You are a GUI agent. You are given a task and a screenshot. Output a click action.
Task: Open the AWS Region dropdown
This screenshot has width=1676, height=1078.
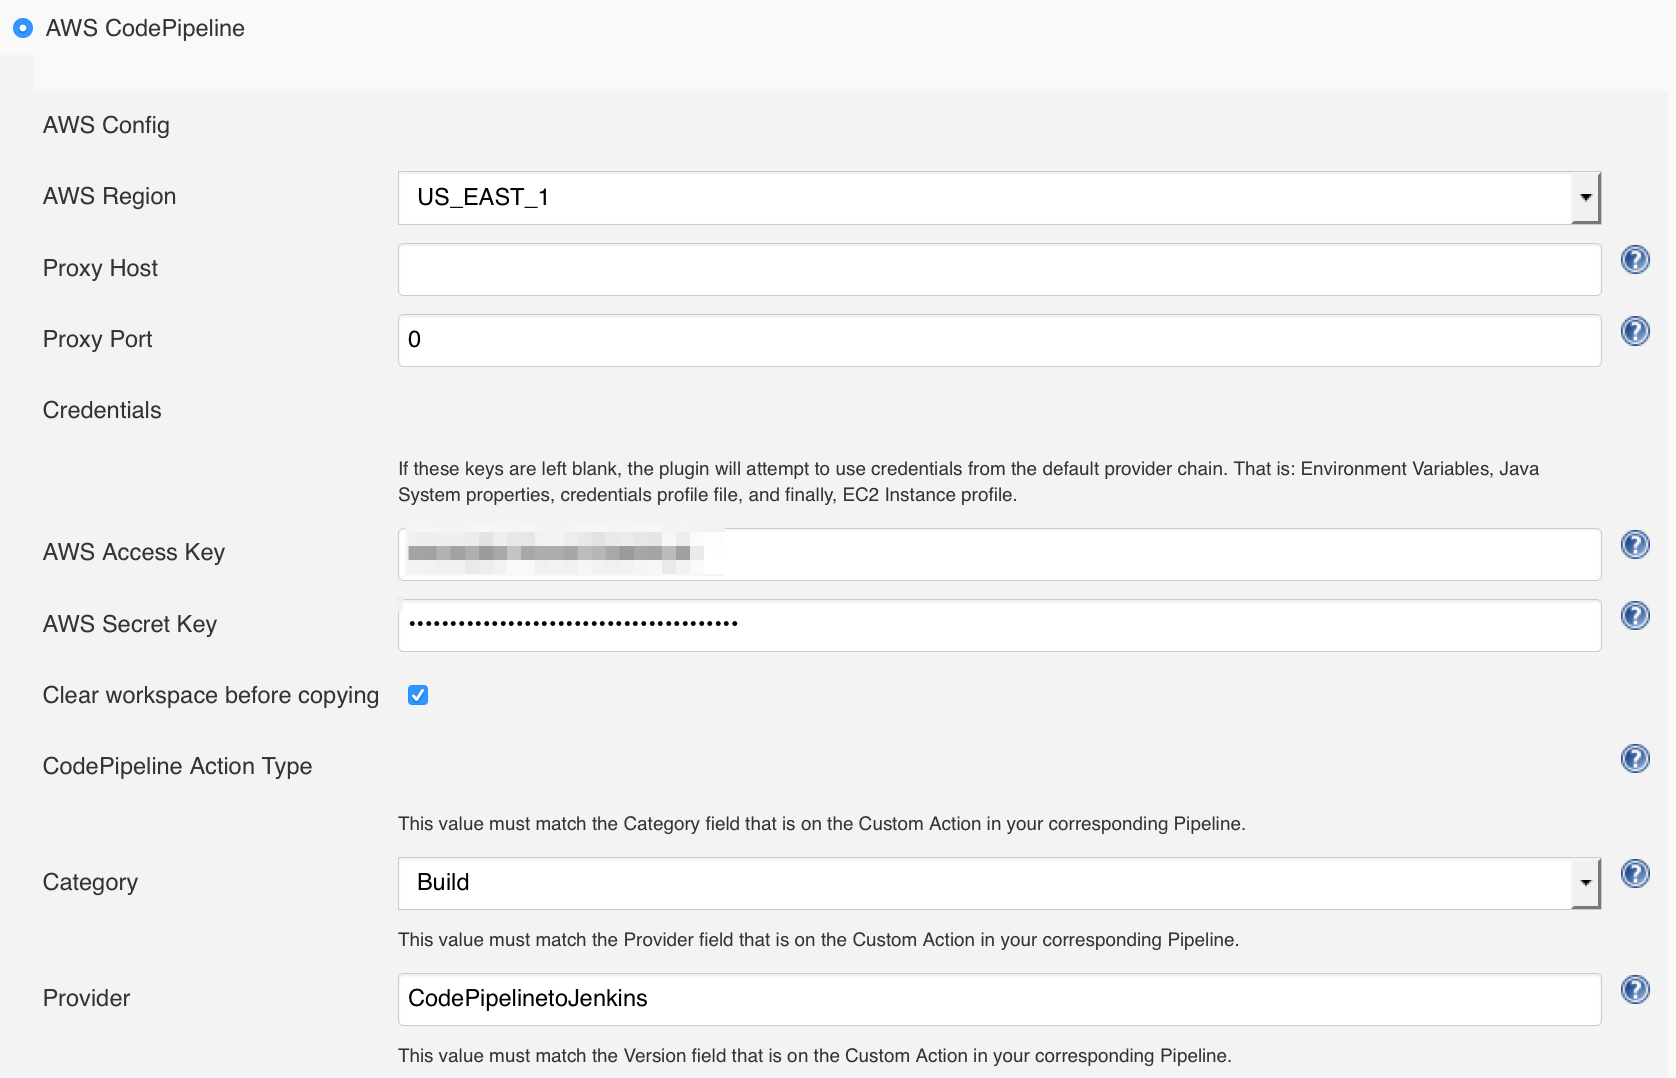coord(999,197)
